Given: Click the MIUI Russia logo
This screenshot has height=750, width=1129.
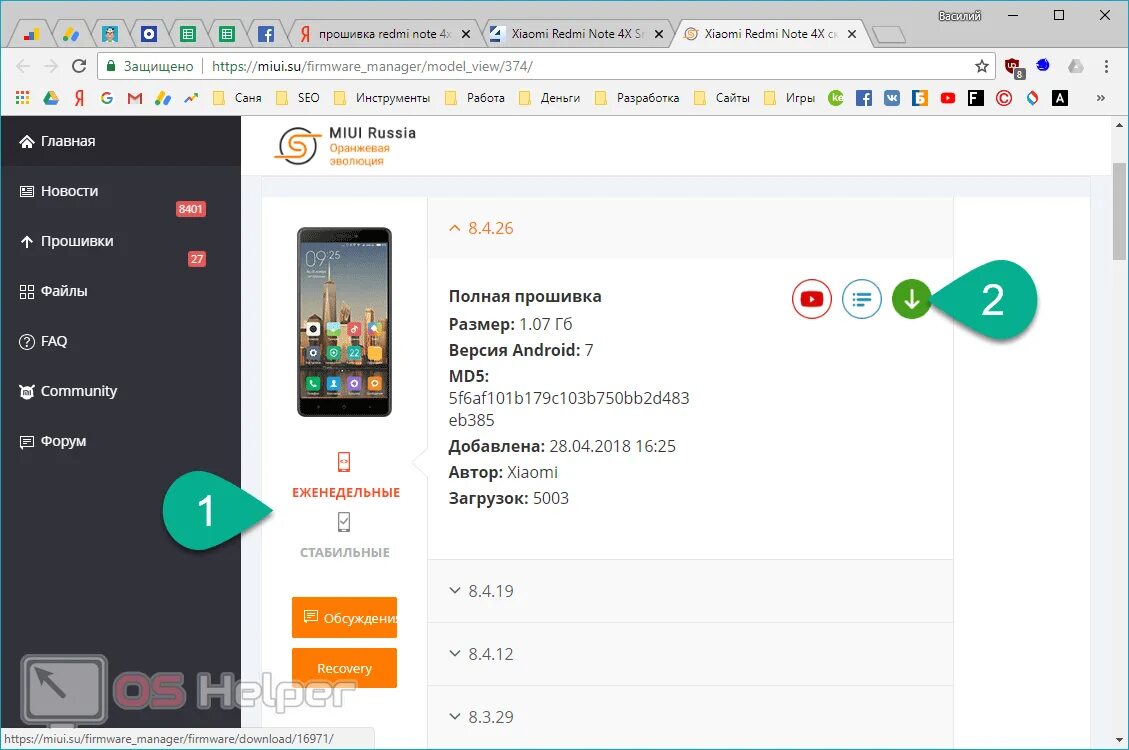Looking at the screenshot, I should click(345, 145).
